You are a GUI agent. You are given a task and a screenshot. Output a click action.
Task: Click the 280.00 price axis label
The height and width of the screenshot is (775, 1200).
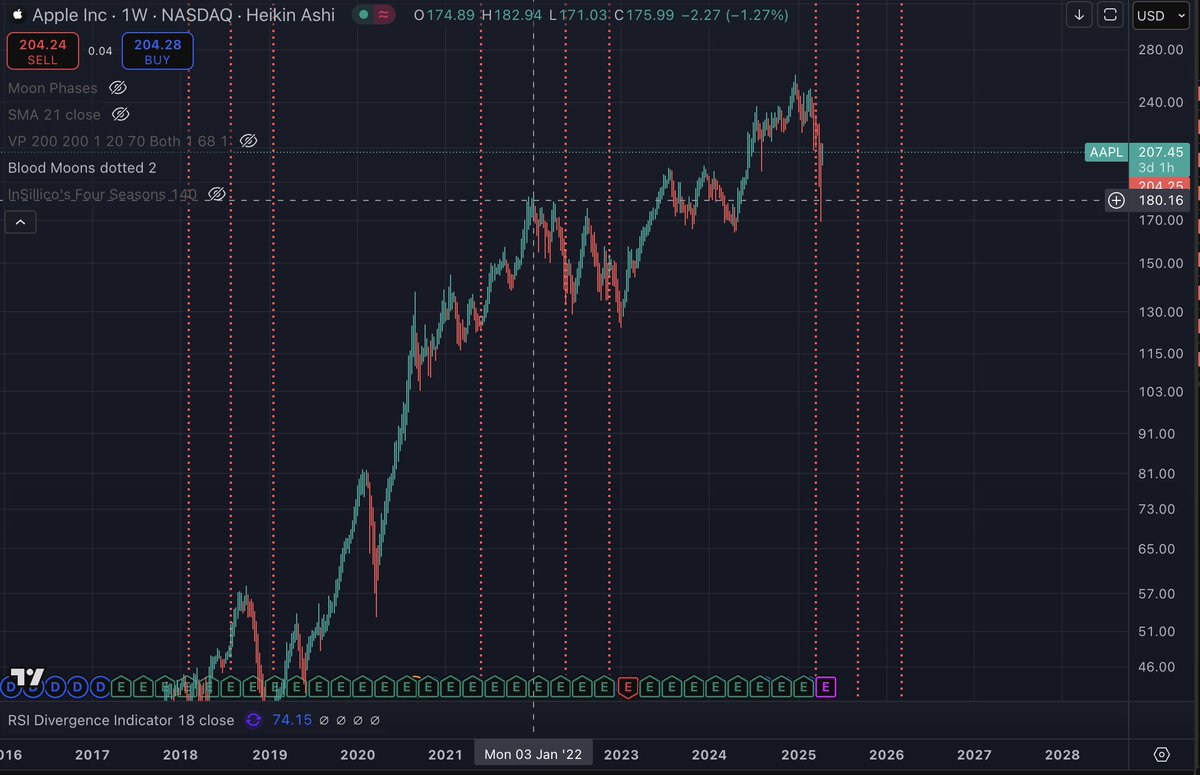[1162, 50]
